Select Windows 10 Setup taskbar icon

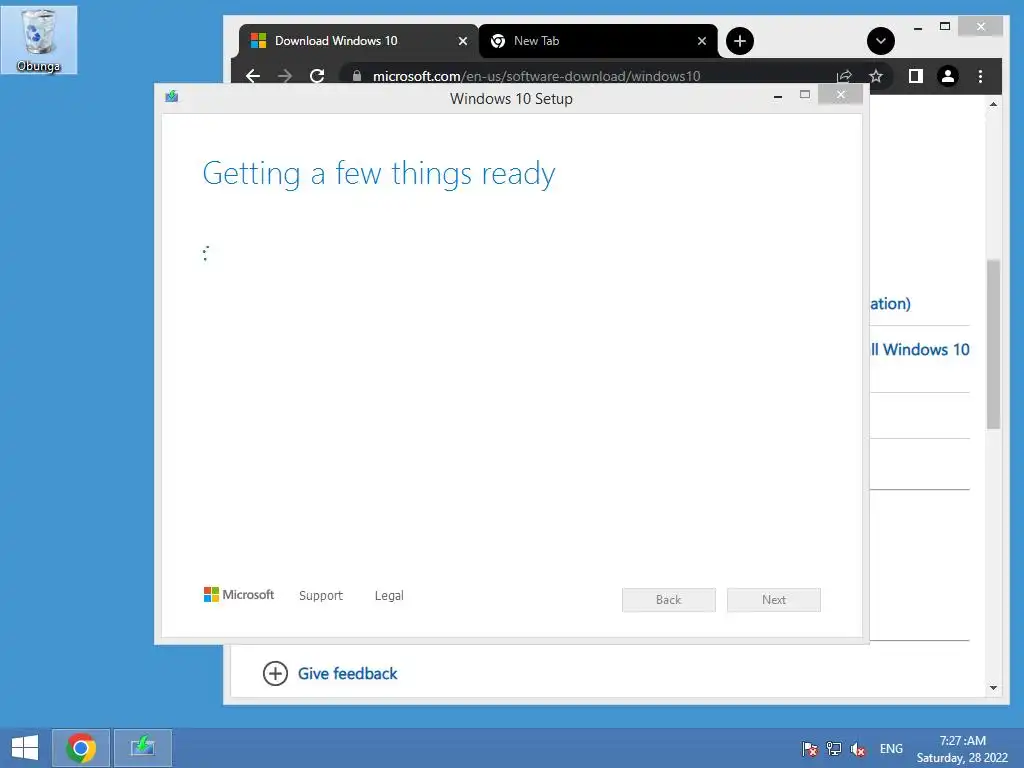(143, 748)
